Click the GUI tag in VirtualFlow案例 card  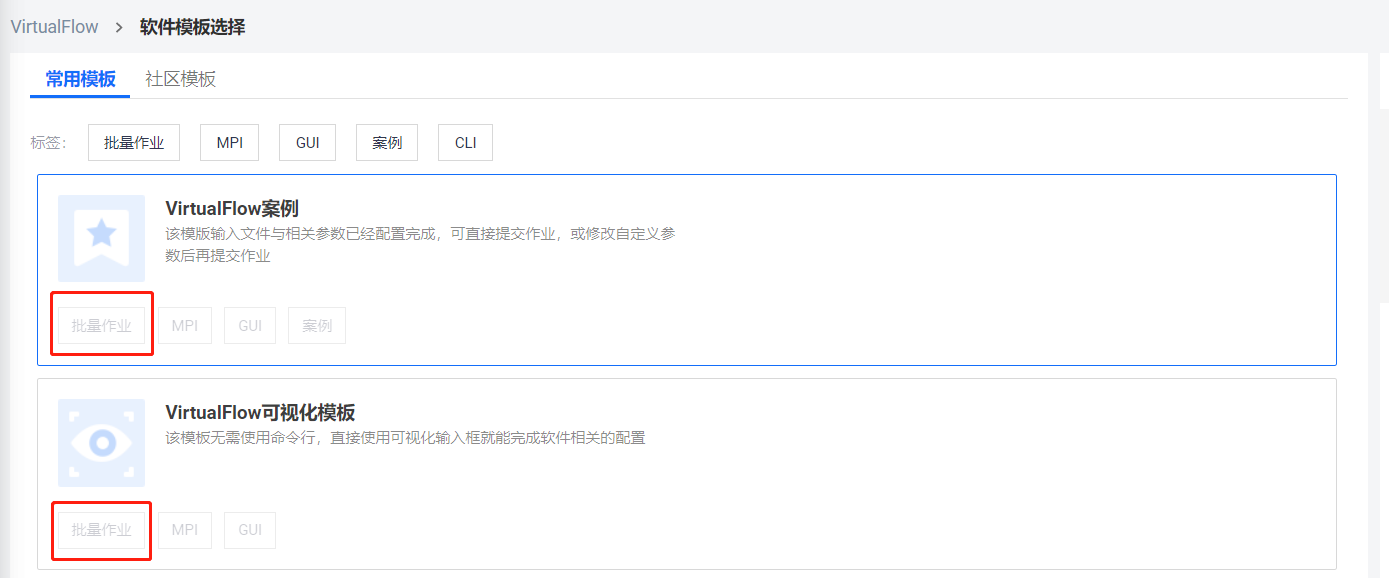[x=250, y=325]
